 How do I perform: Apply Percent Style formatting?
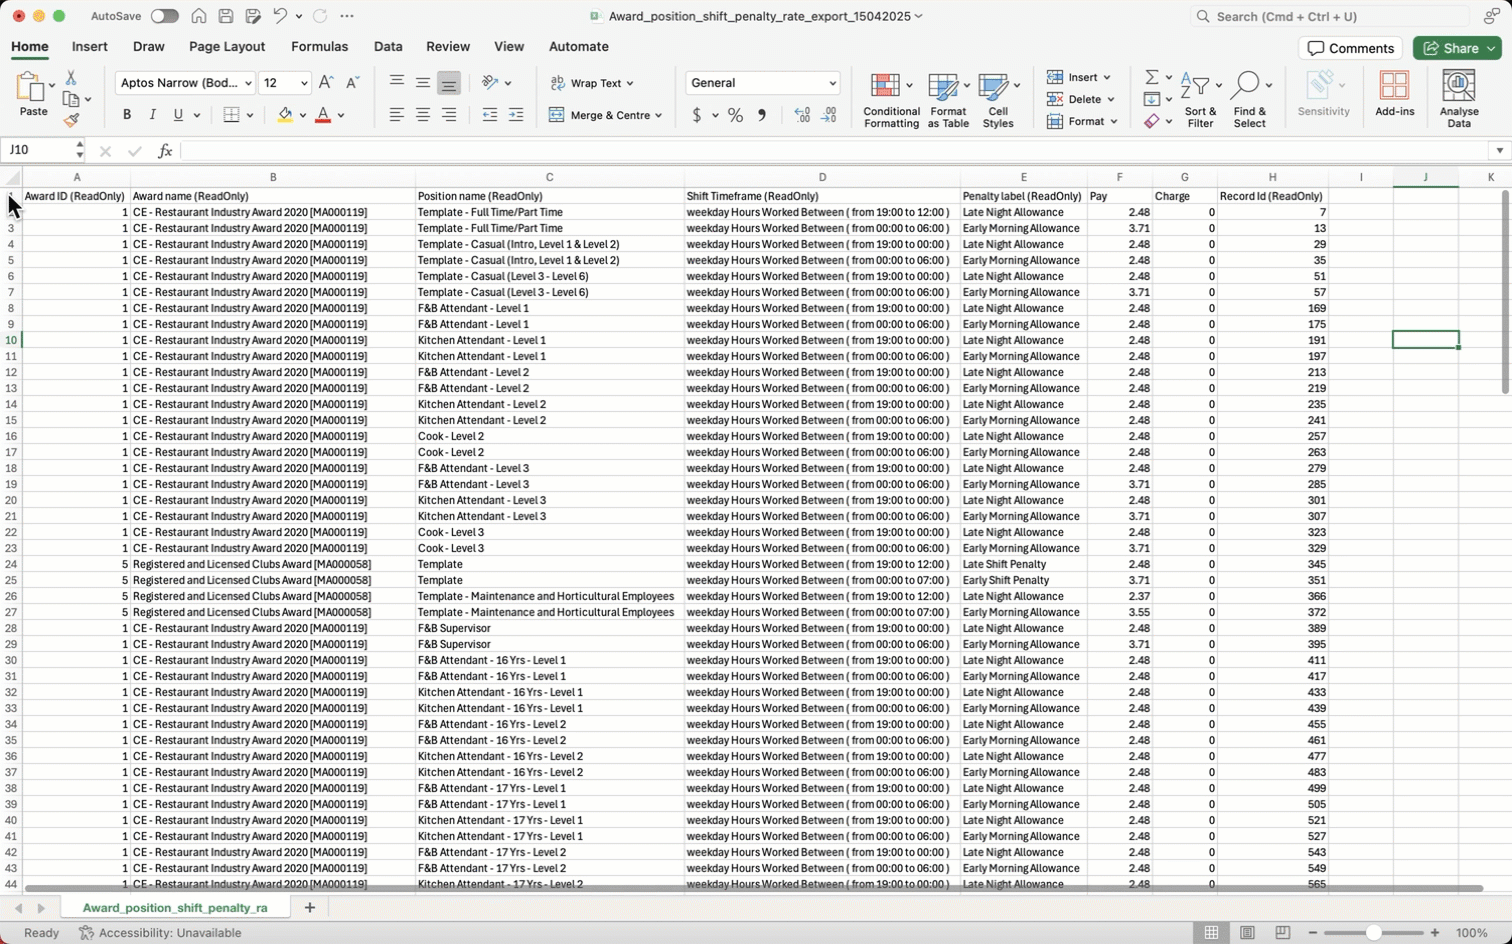click(x=735, y=115)
